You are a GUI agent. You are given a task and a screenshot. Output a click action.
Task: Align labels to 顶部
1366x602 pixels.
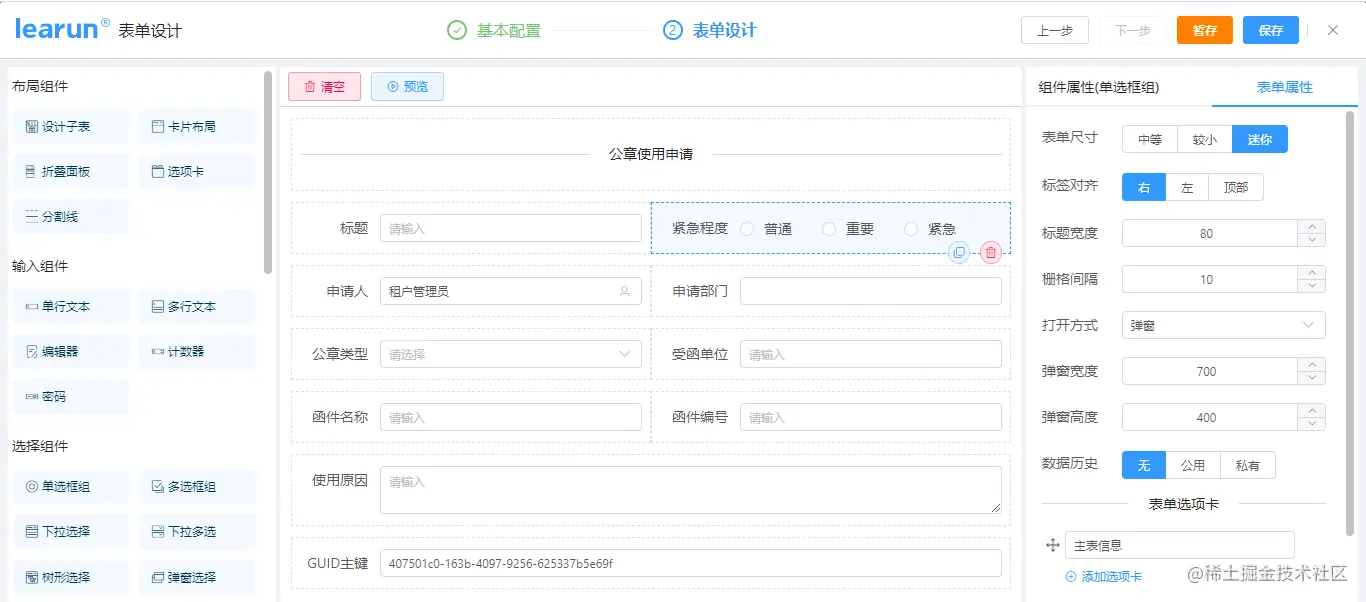click(1236, 187)
